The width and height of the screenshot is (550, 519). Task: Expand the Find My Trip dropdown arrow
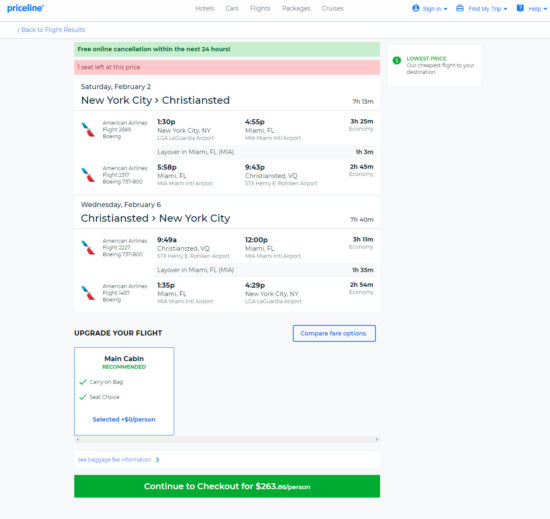[x=505, y=9]
